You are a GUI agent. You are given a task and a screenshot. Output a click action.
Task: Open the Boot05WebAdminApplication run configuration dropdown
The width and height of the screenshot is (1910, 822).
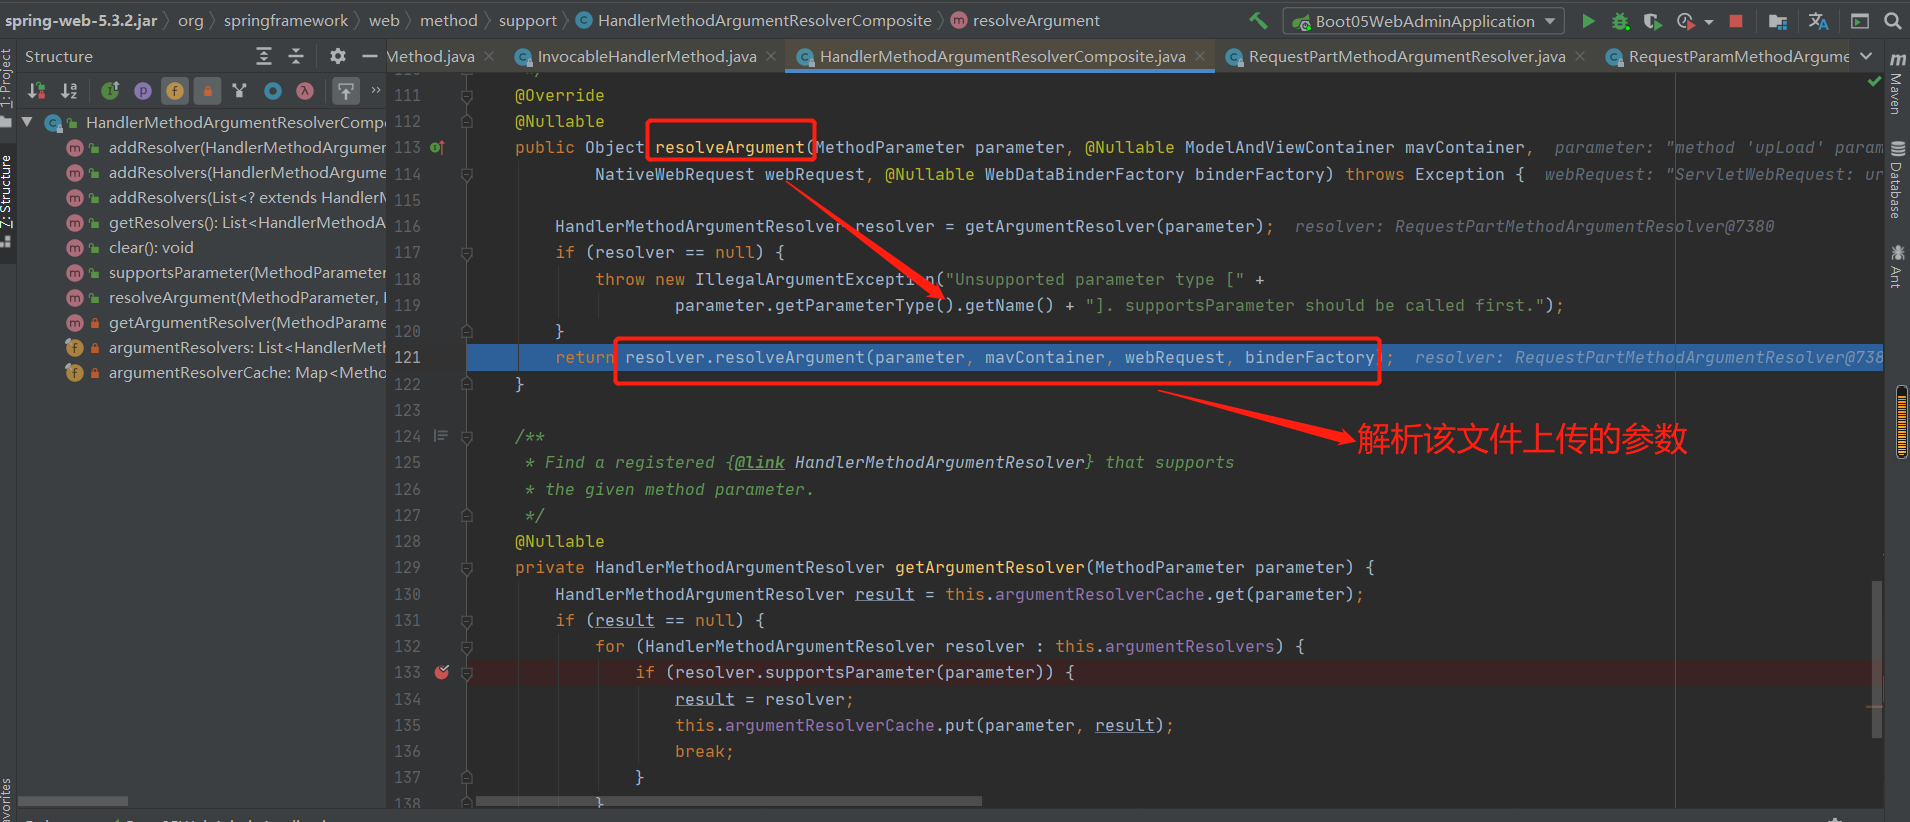tap(1423, 21)
